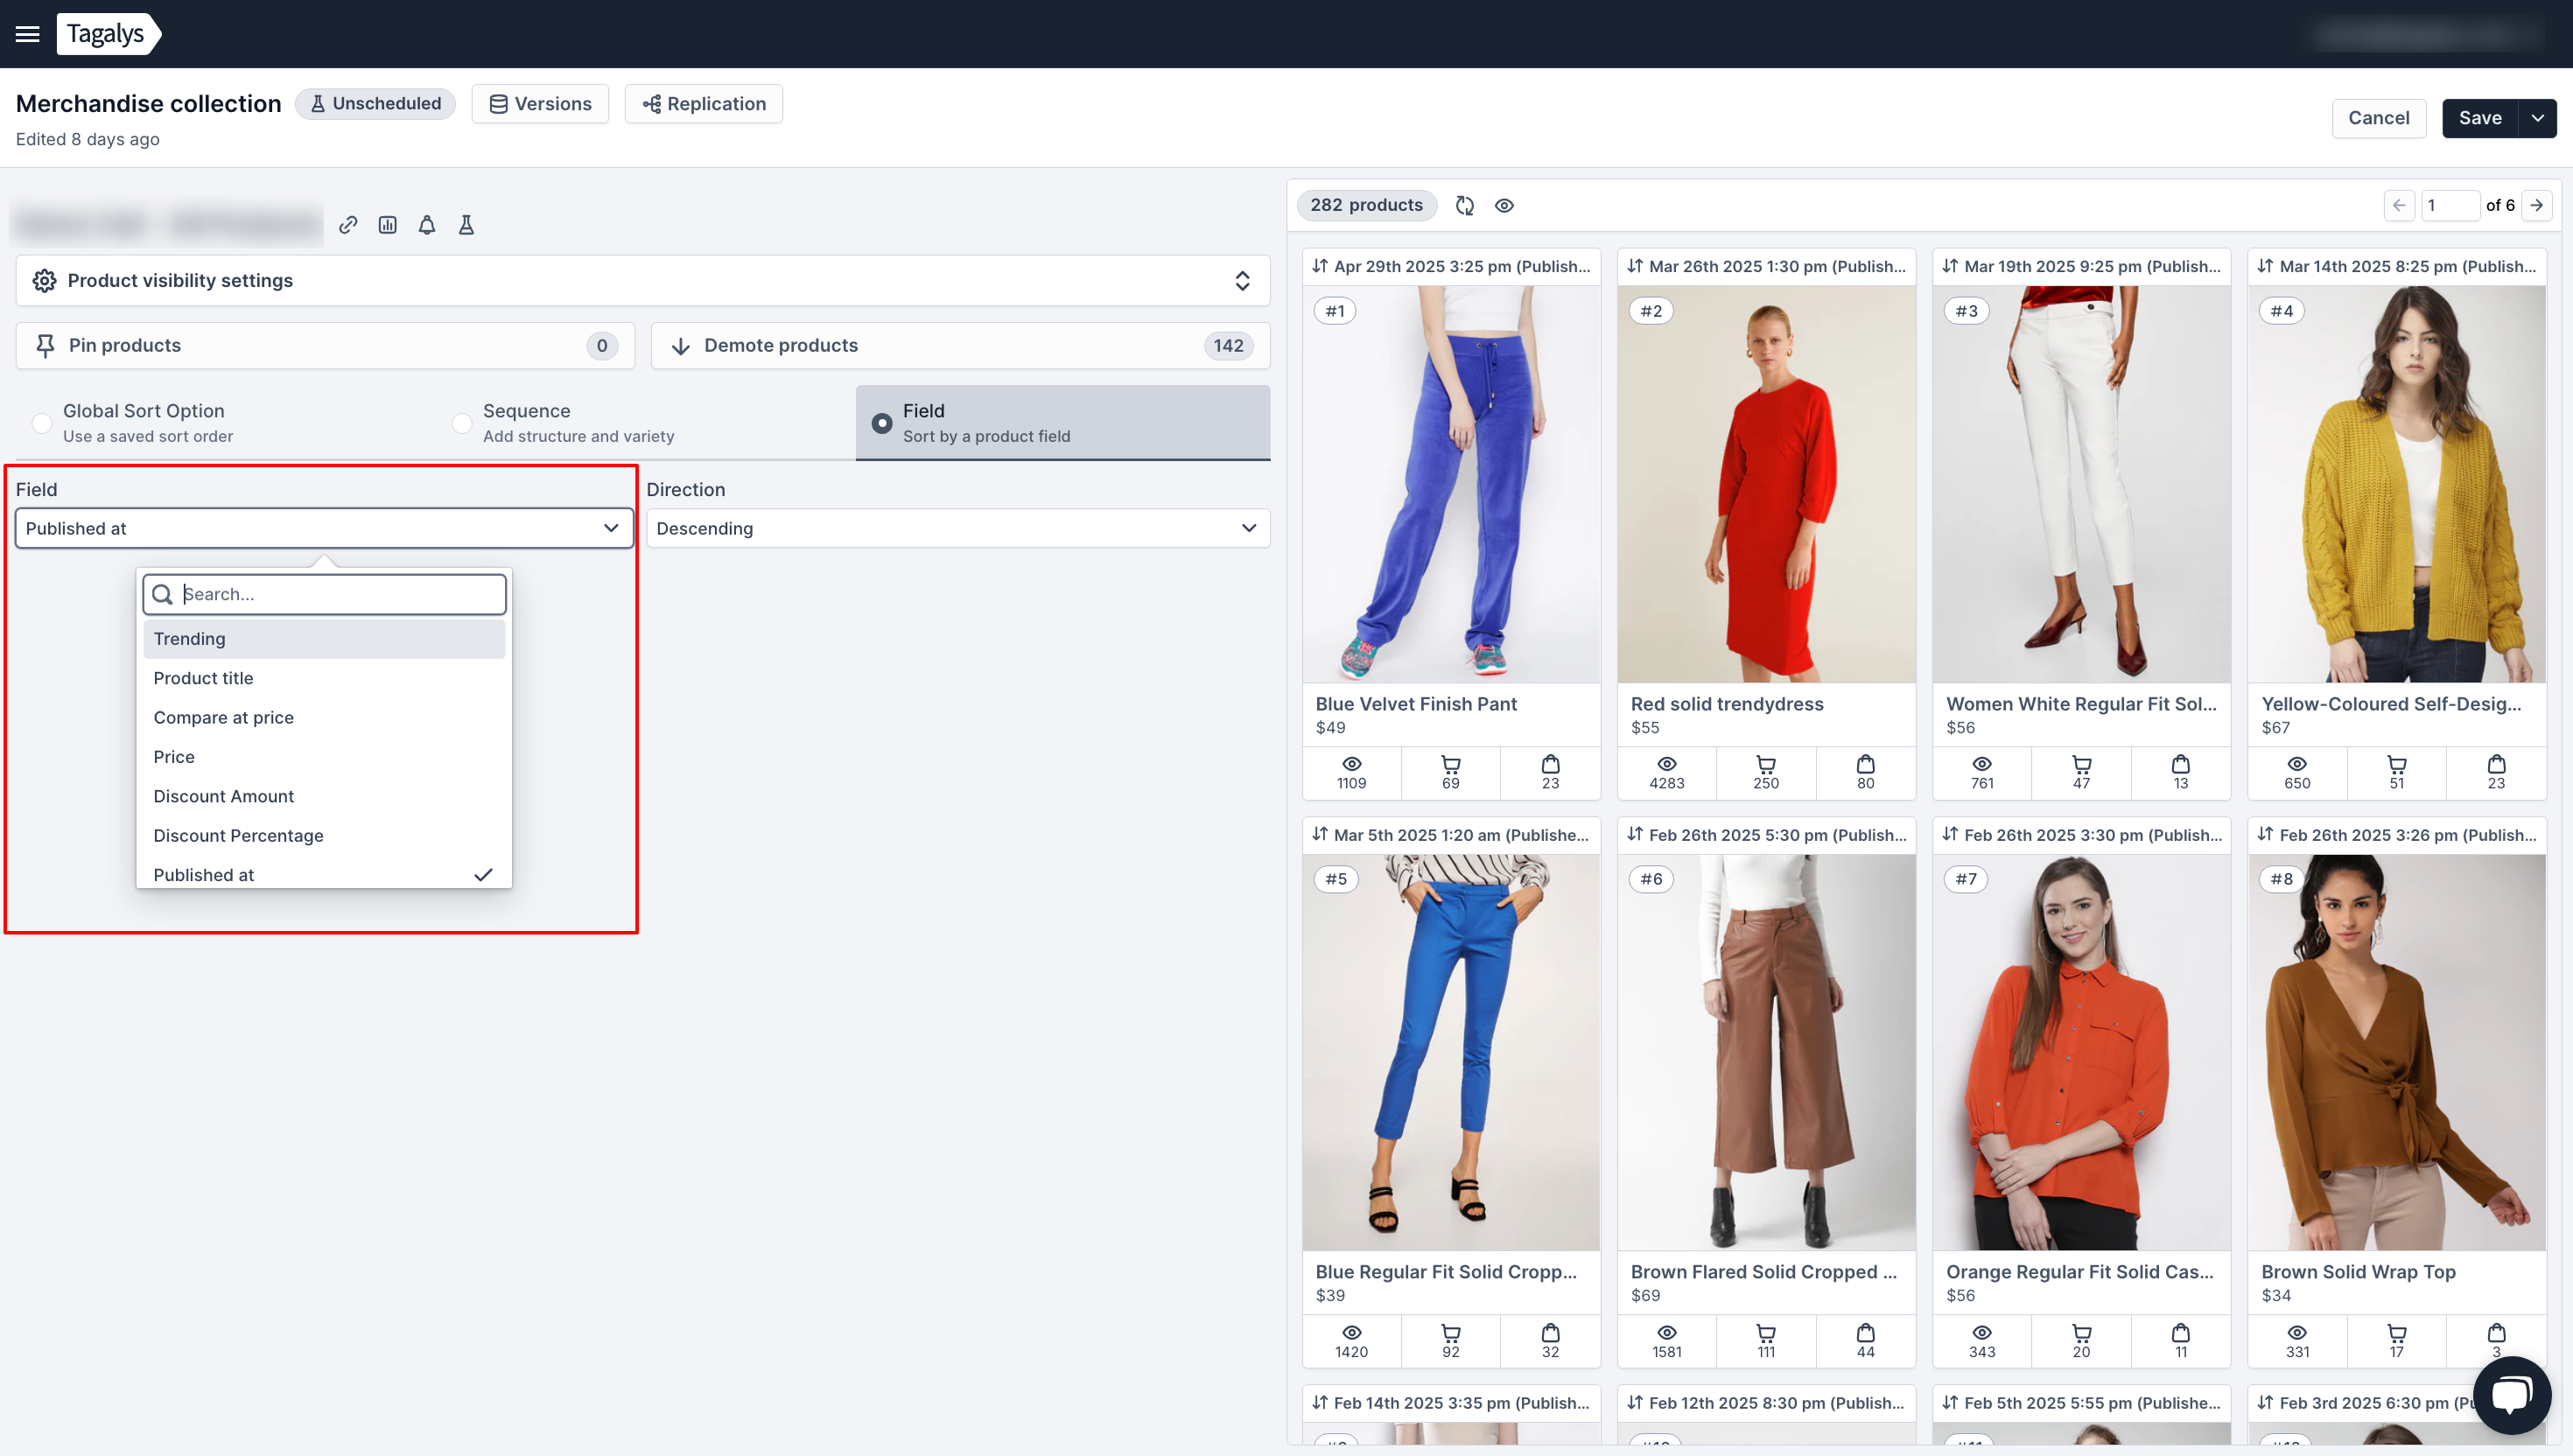Click cart icon on Blue Velvet Finish Pant
Viewport: 2573px width, 1456px height.
tap(1451, 765)
